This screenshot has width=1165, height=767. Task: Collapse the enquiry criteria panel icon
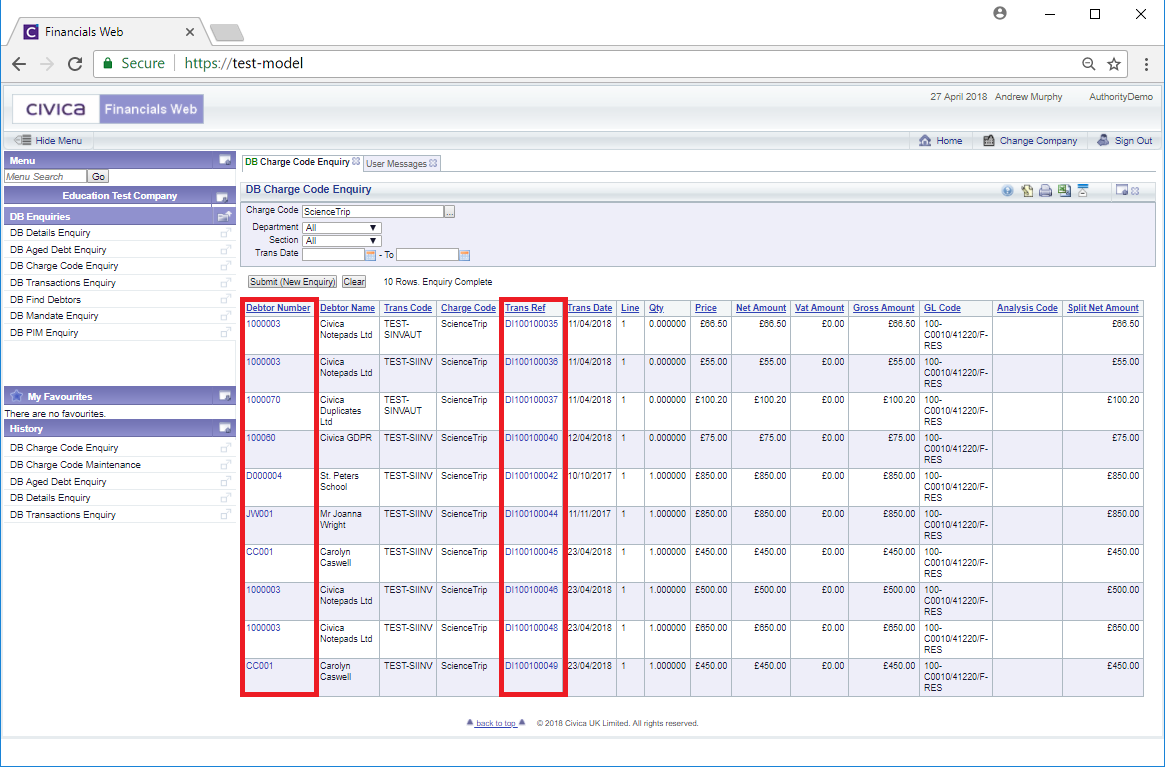[1083, 191]
